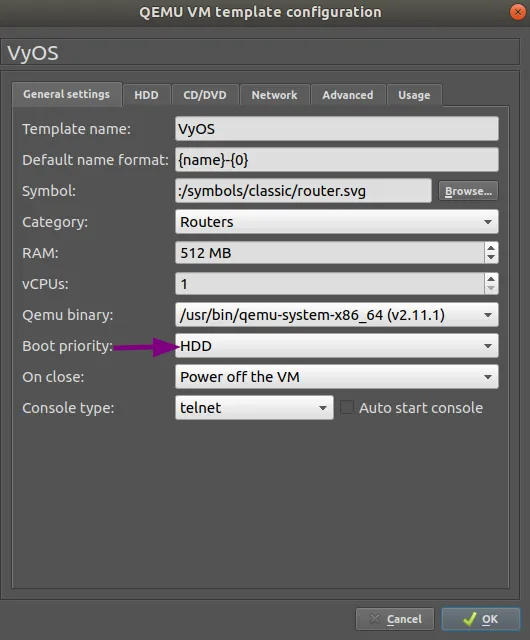Expand the Boot priority HDD dropdown

click(336, 346)
